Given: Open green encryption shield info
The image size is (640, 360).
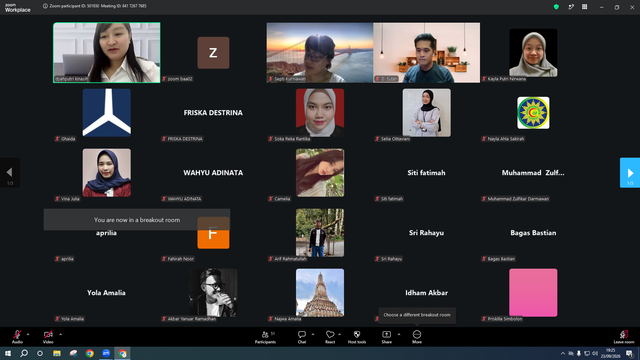Looking at the screenshot, I should 556,7.
